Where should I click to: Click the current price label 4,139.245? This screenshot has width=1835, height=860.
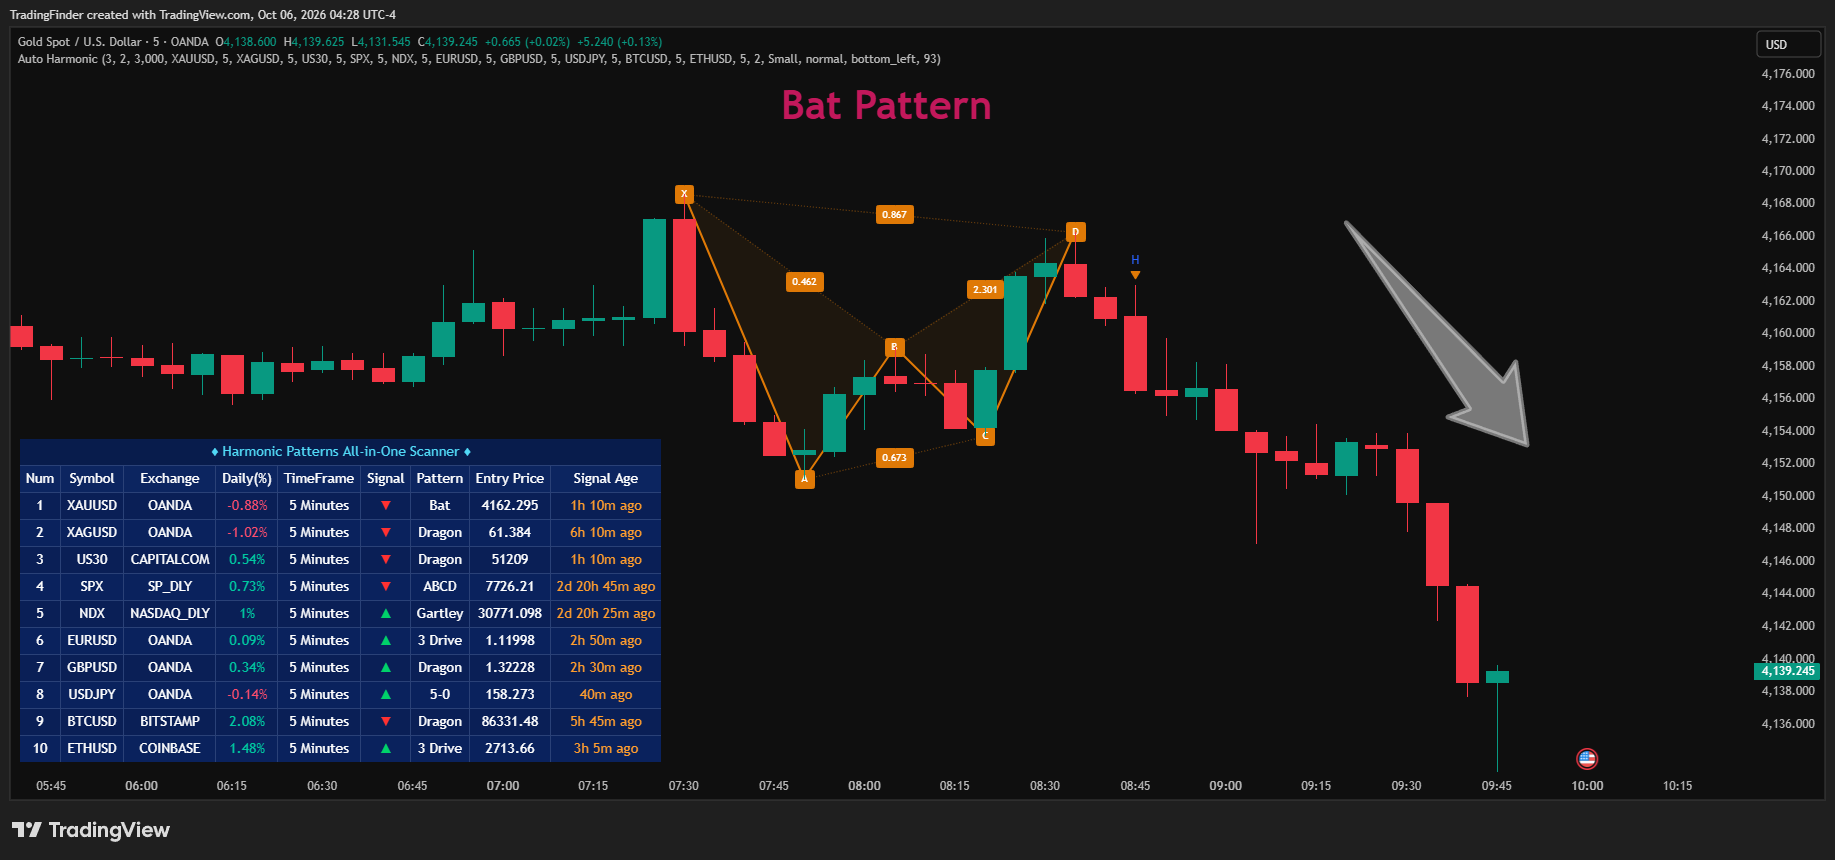1787,671
